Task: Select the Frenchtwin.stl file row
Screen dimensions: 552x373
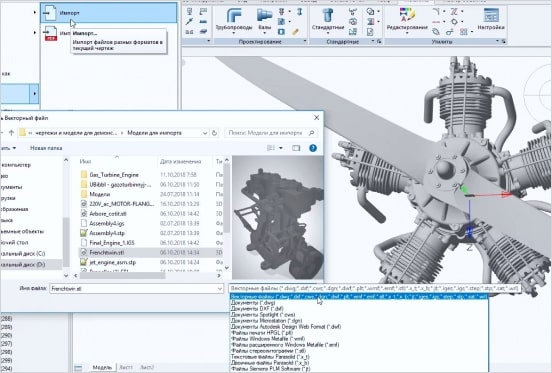Action: click(x=151, y=252)
